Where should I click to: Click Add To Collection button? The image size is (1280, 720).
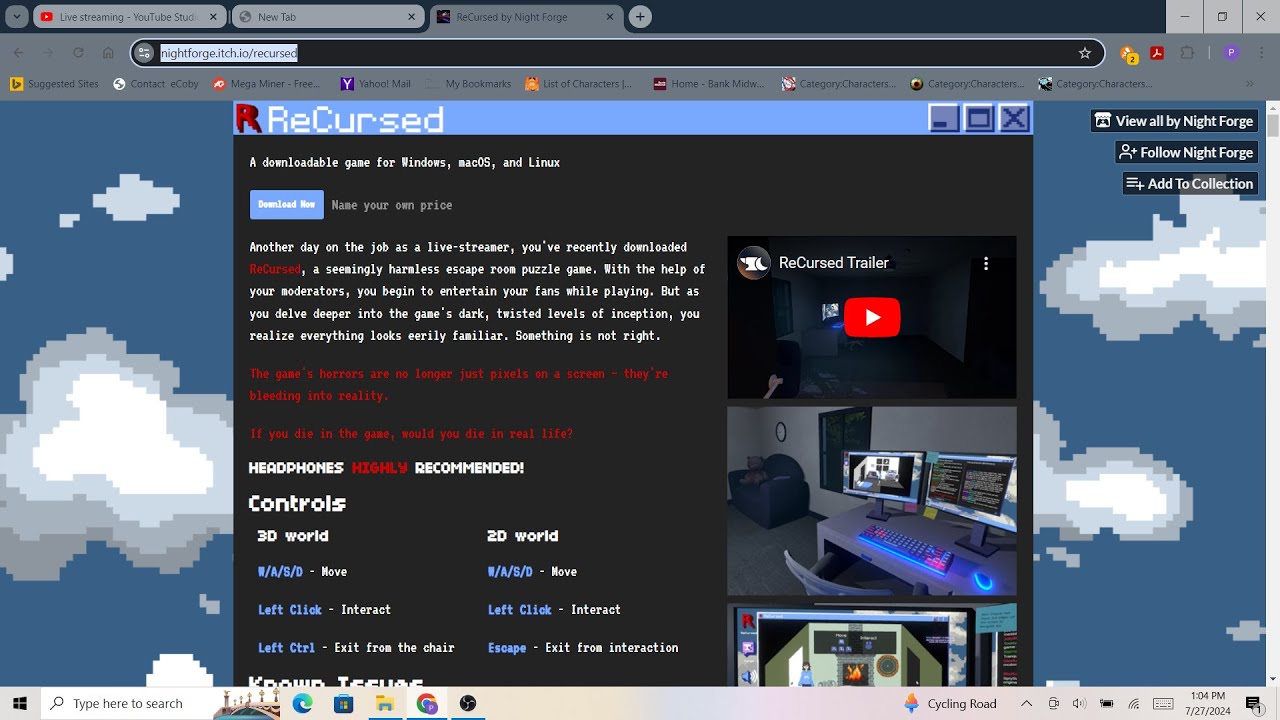coord(1190,183)
